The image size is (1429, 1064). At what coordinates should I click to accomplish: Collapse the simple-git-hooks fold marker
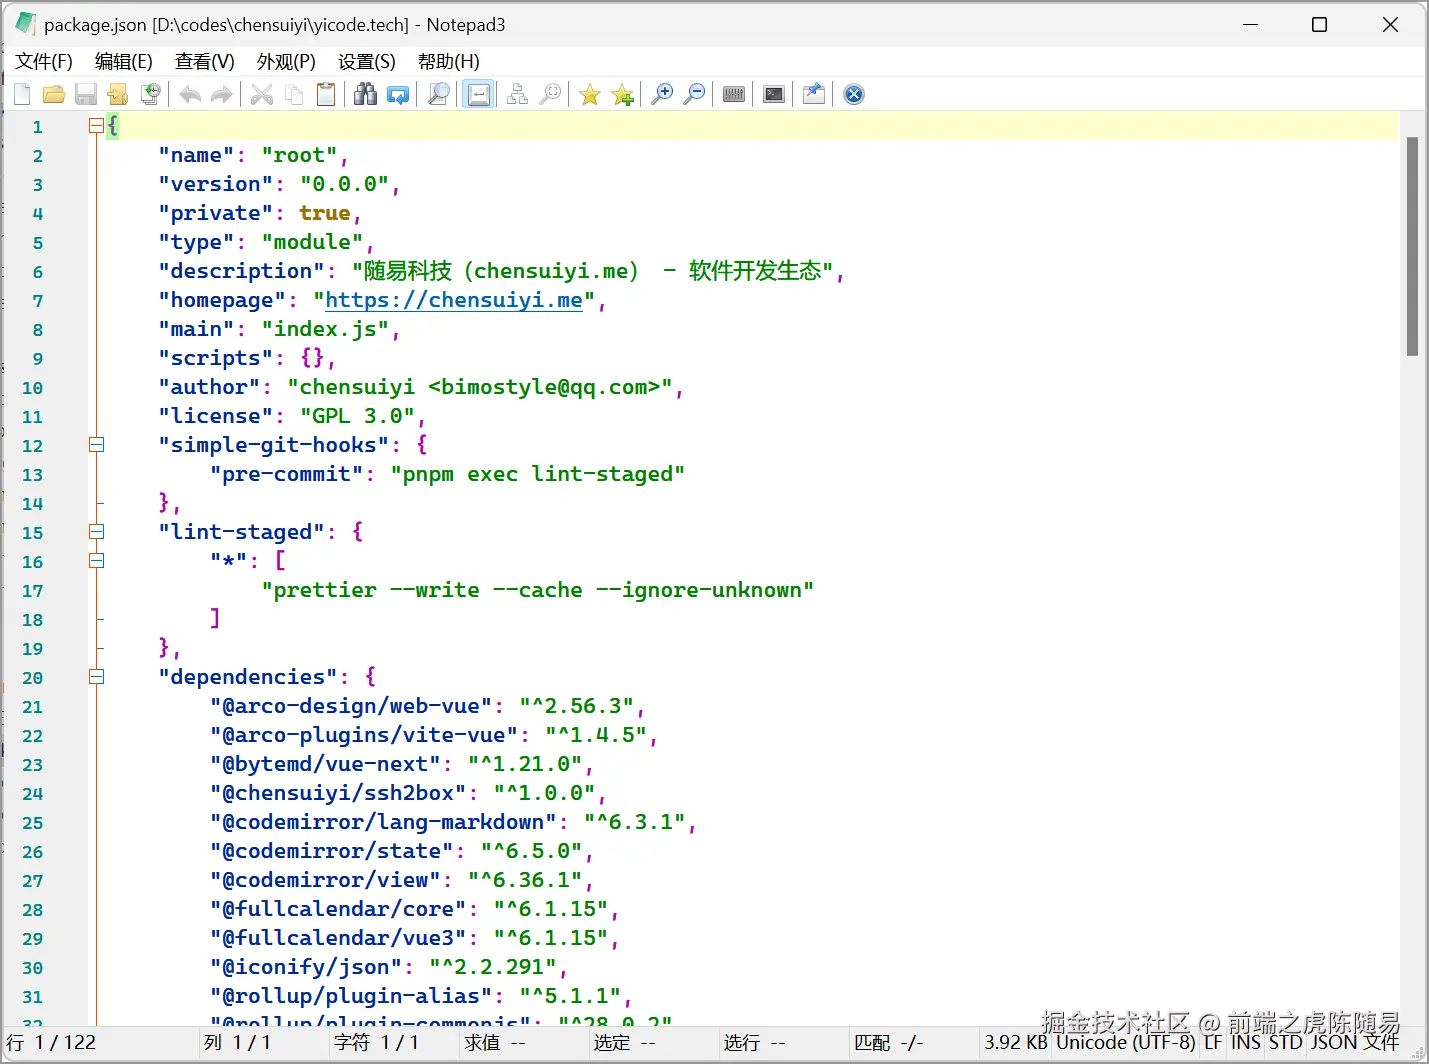96,445
